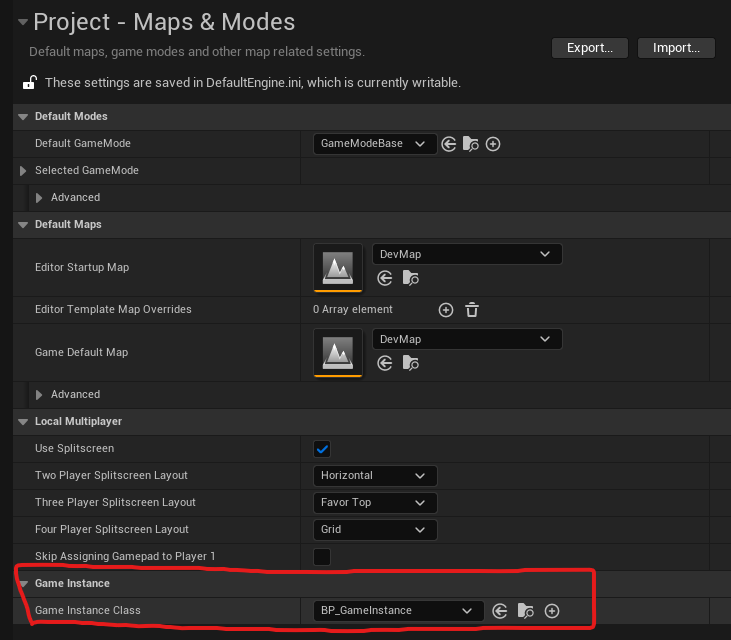Click the 'Default GameMode' label
The width and height of the screenshot is (731, 640).
point(83,143)
